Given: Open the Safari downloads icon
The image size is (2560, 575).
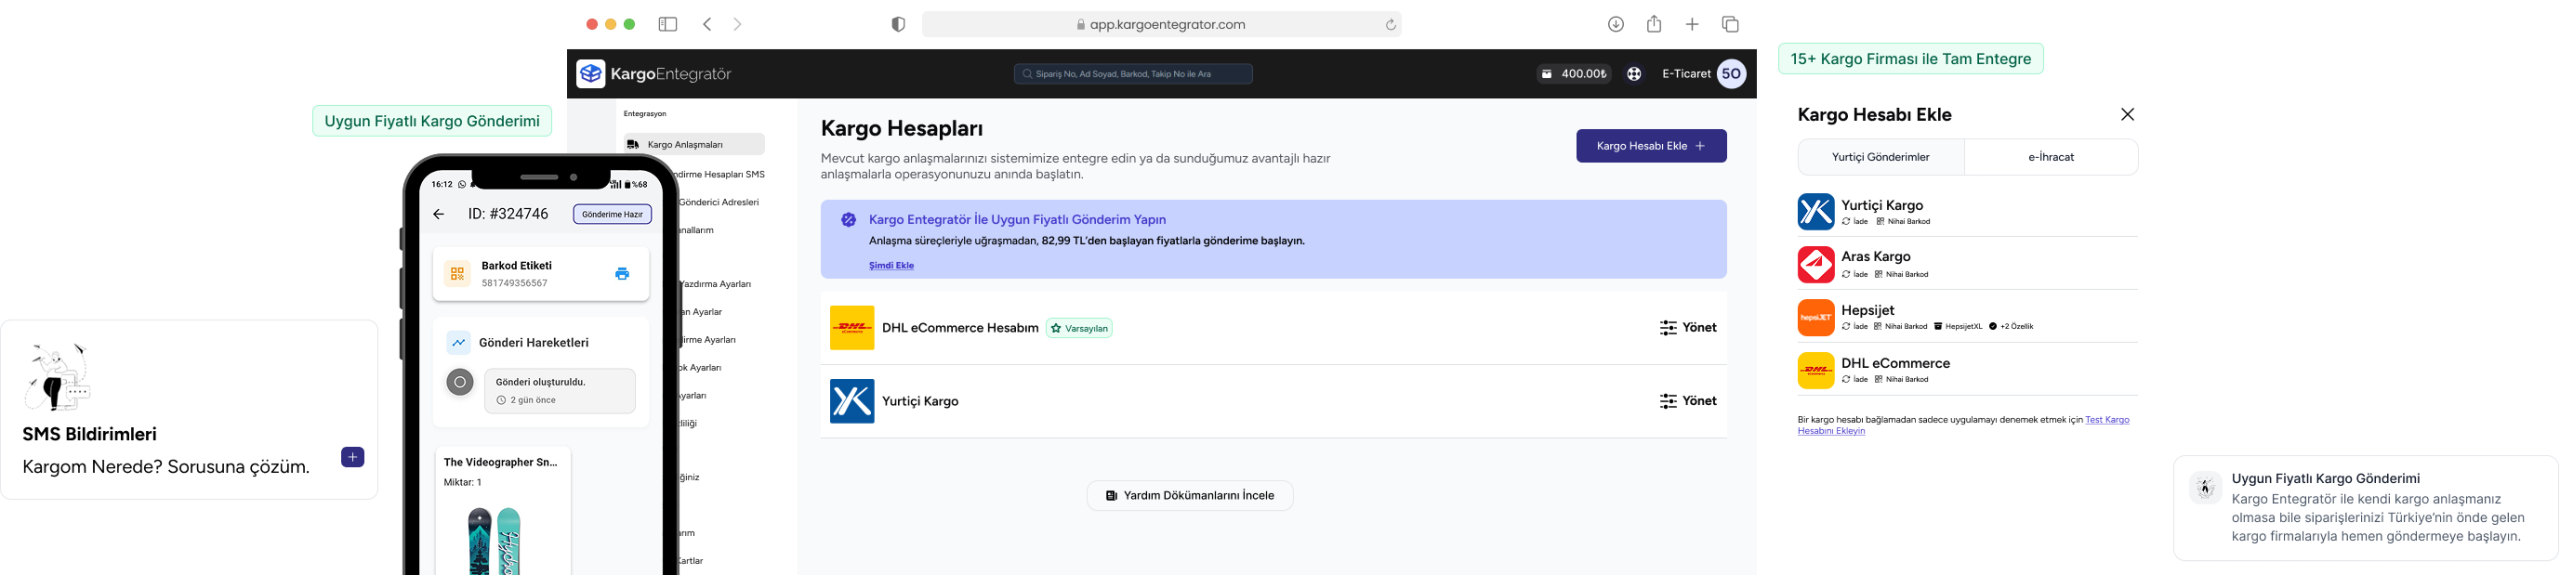Looking at the screenshot, I should [x=1615, y=24].
